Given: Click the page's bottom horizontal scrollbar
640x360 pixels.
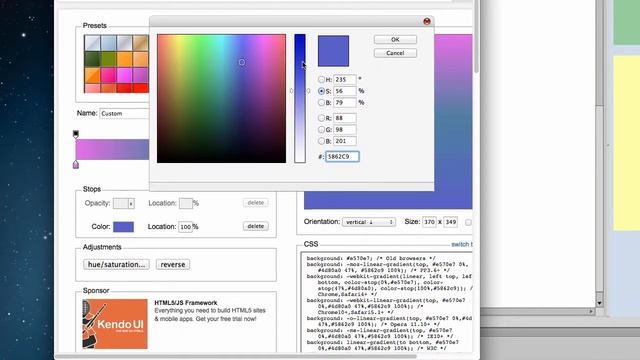Looking at the screenshot, I should [x=236, y=357].
